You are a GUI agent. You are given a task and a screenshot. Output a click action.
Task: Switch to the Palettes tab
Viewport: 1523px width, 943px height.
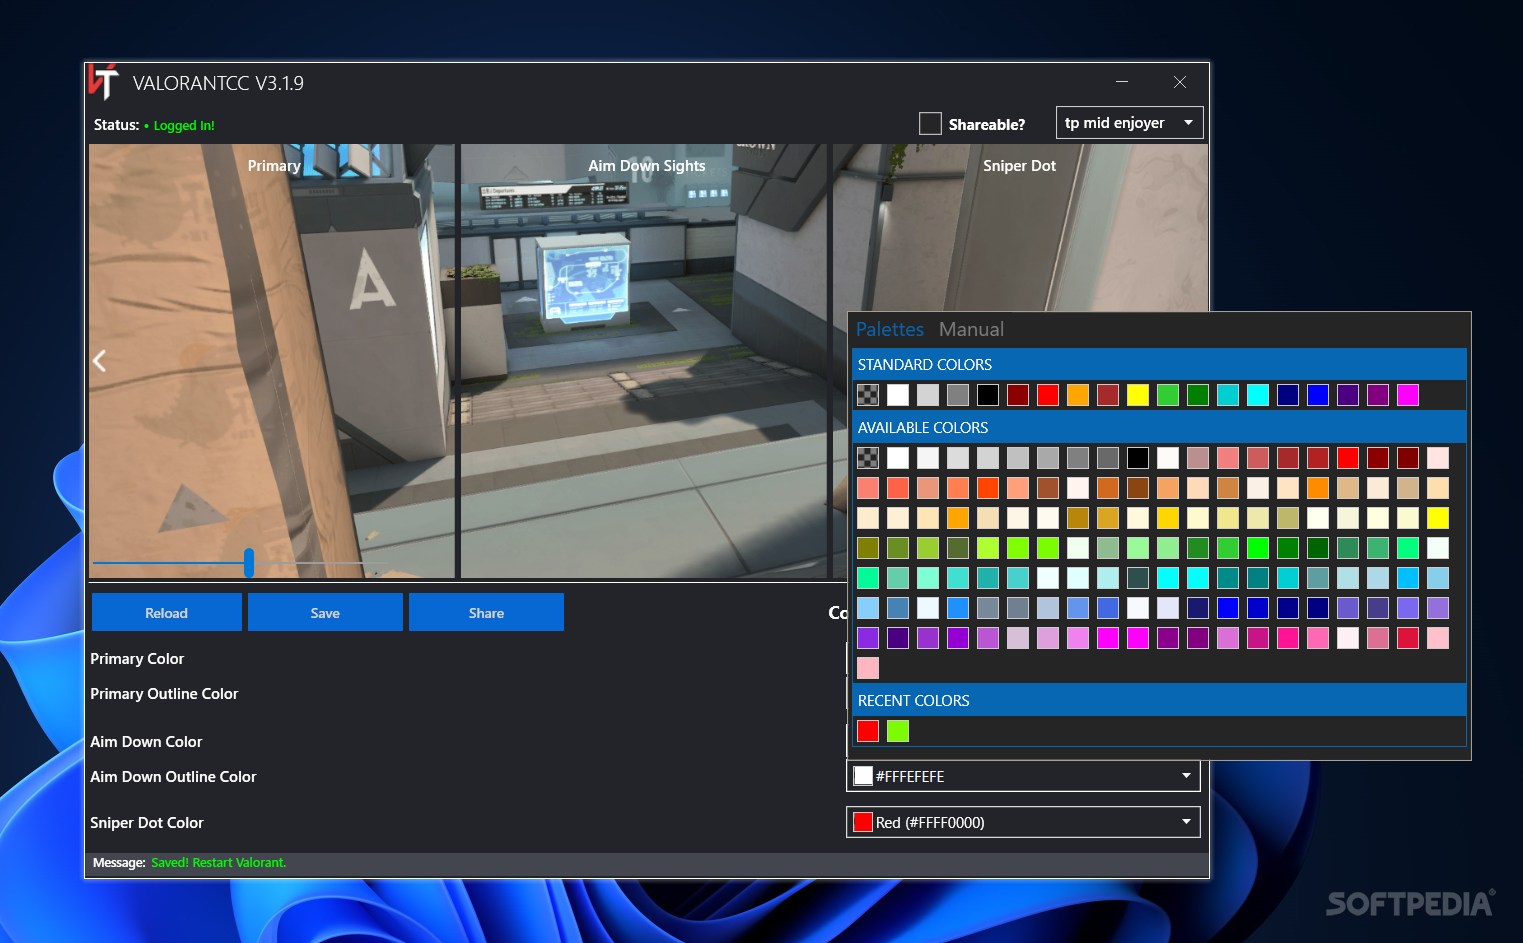[890, 329]
